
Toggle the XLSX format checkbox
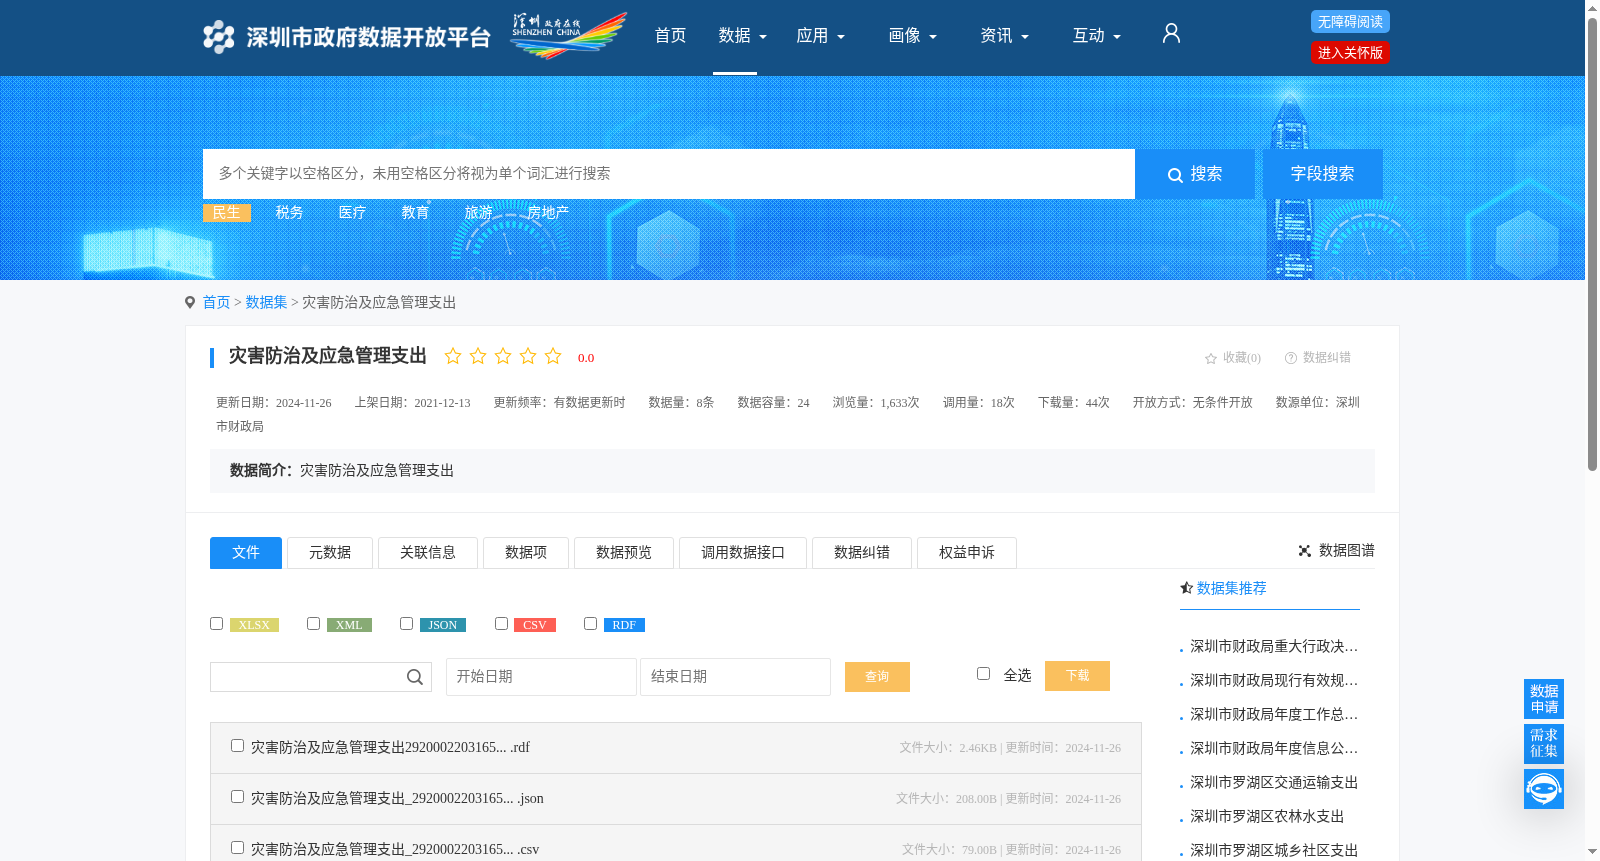(x=216, y=624)
